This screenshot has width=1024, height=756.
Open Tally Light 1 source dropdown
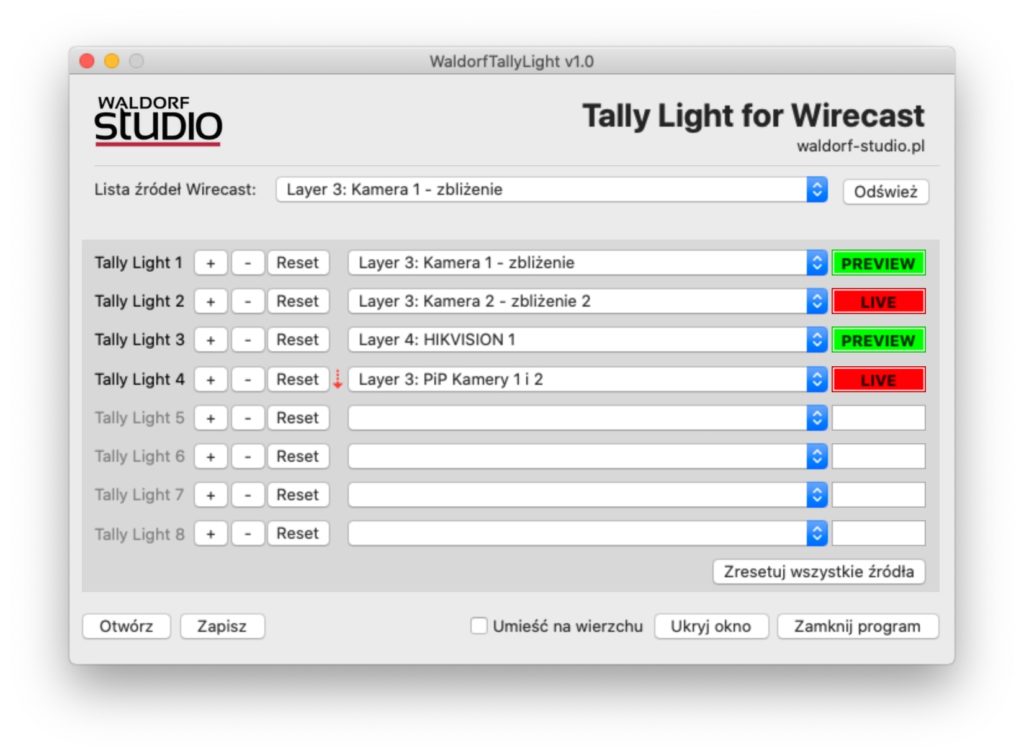click(x=588, y=263)
